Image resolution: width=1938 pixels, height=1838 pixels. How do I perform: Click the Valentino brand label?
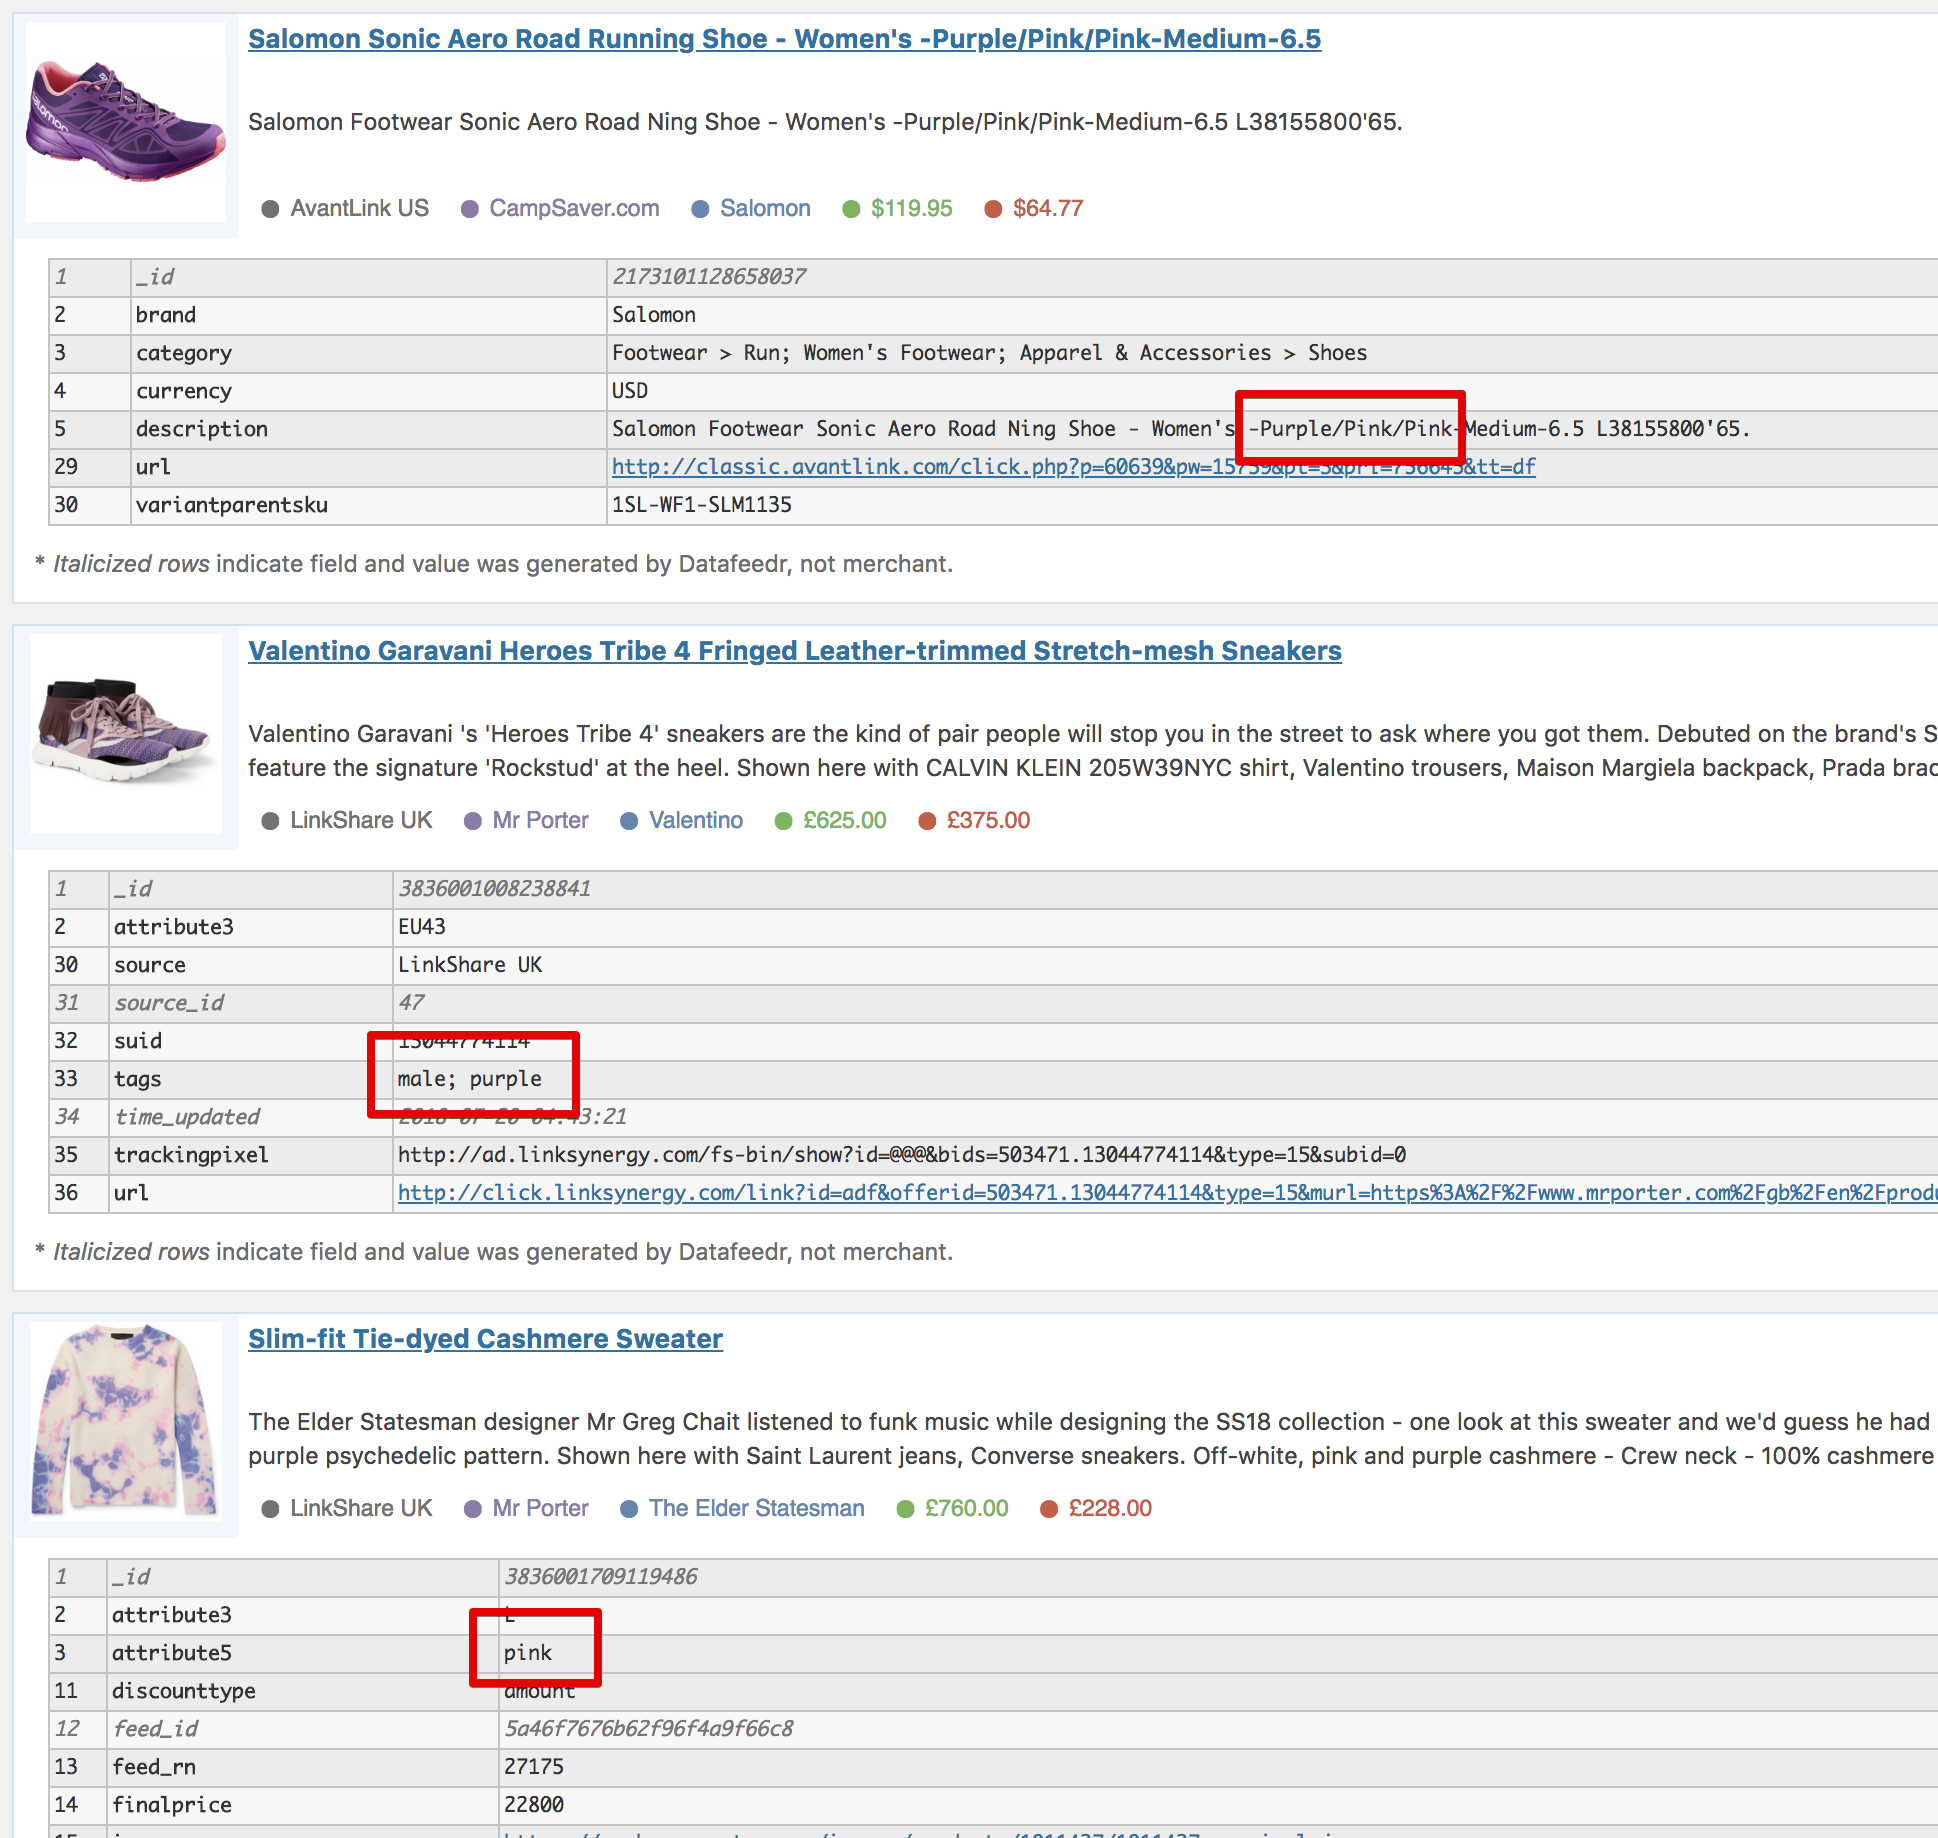pos(696,820)
